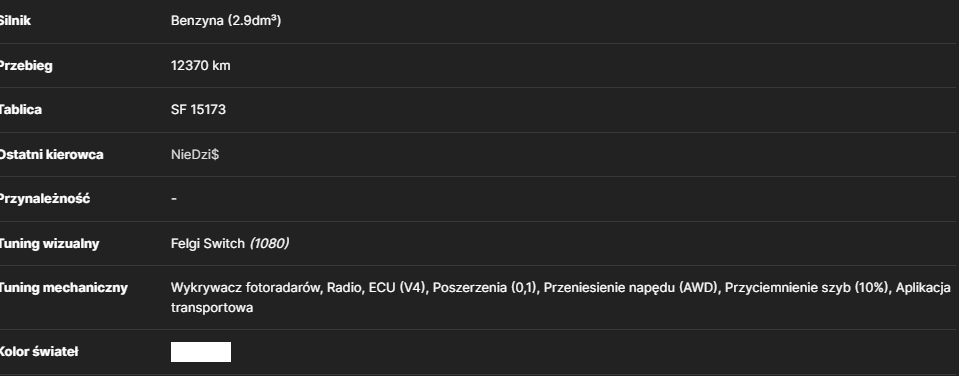This screenshot has width=959, height=376.
Task: Click the Felgi Switch tuning entry
Action: tap(208, 243)
